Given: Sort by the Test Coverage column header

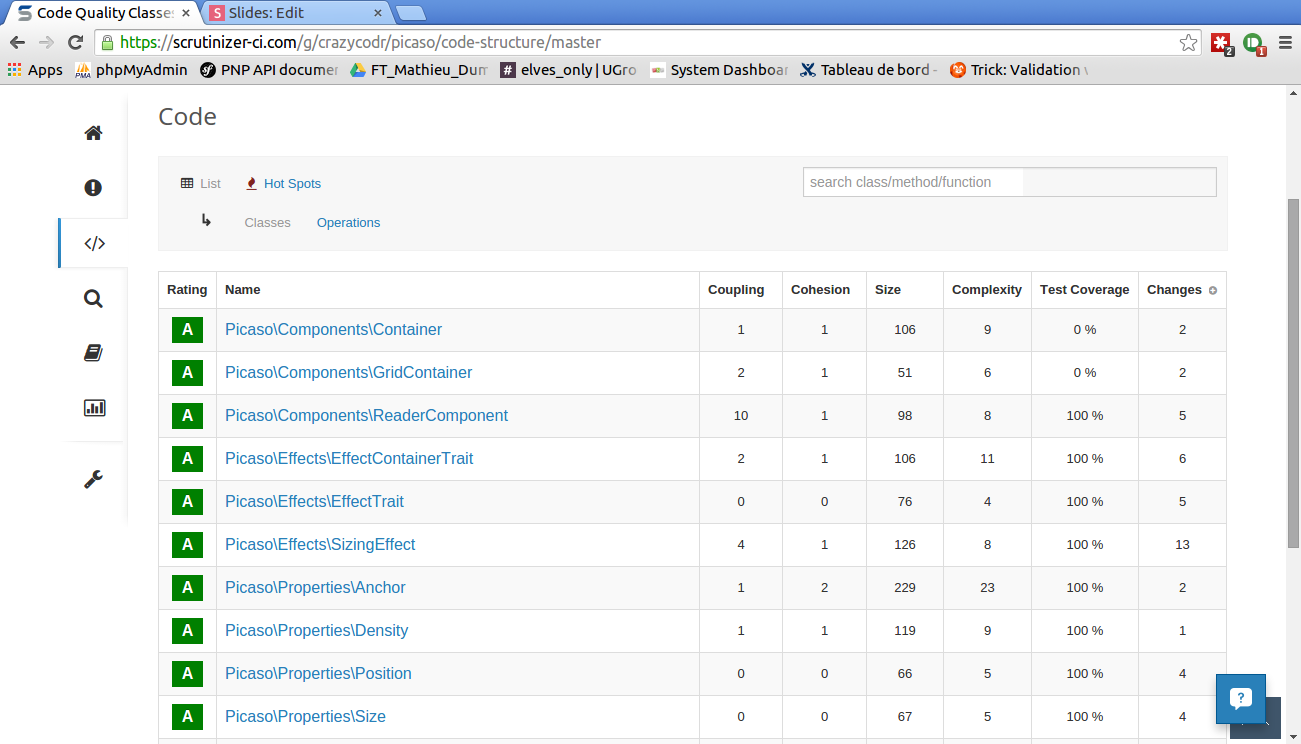Looking at the screenshot, I should click(x=1084, y=290).
